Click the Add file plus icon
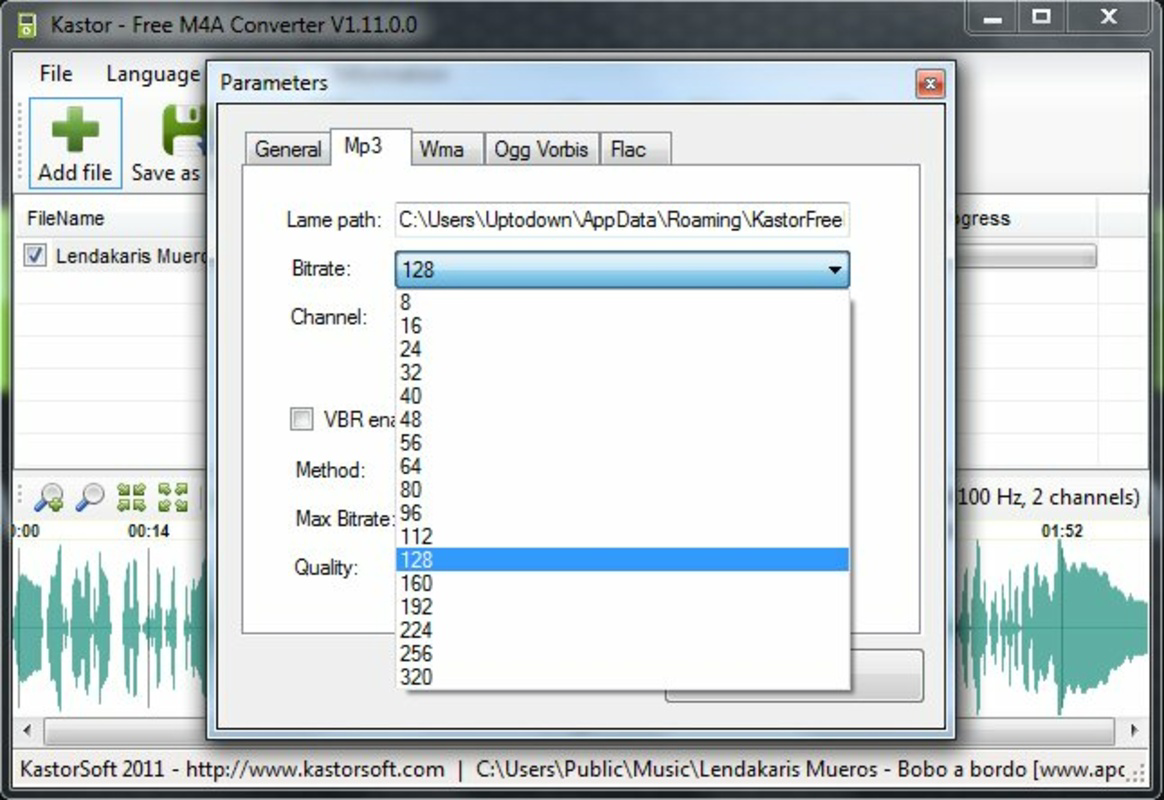Image resolution: width=1164 pixels, height=800 pixels. pyautogui.click(x=75, y=130)
